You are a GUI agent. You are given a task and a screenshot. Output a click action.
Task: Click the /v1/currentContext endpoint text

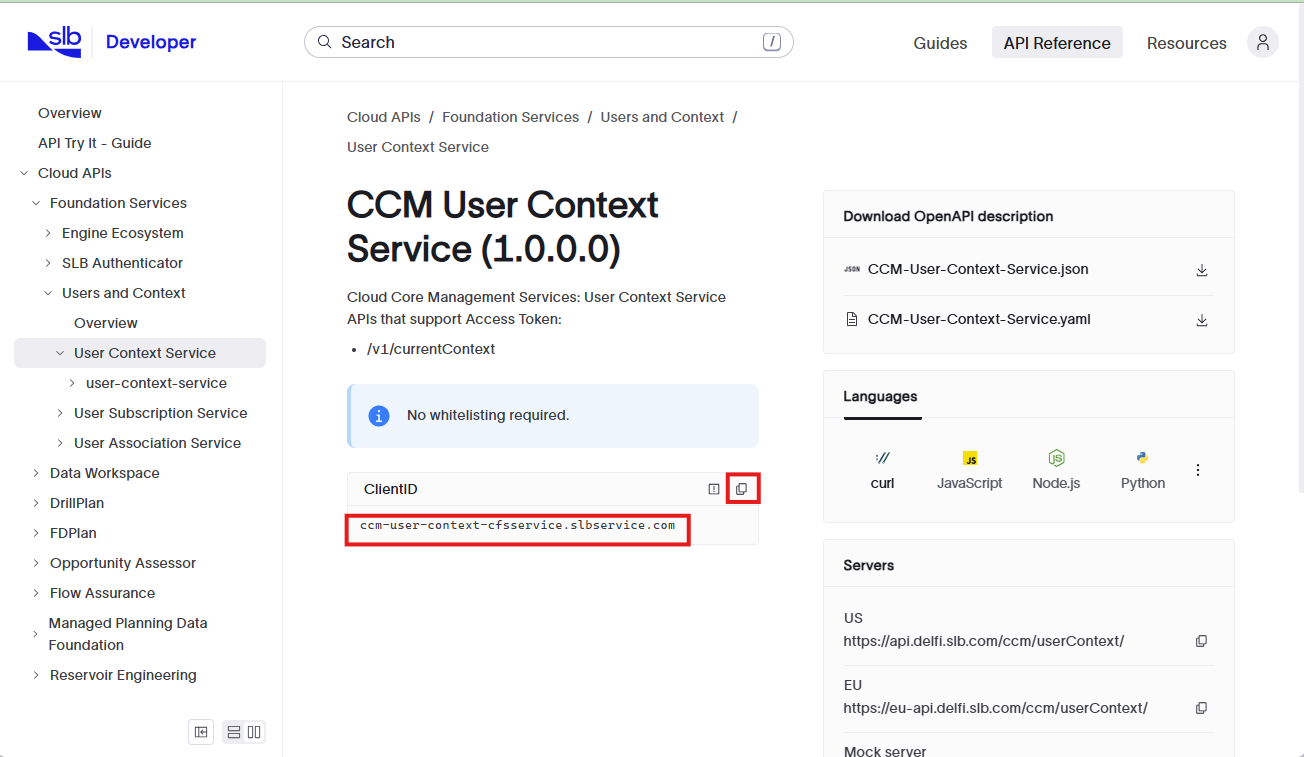point(431,349)
